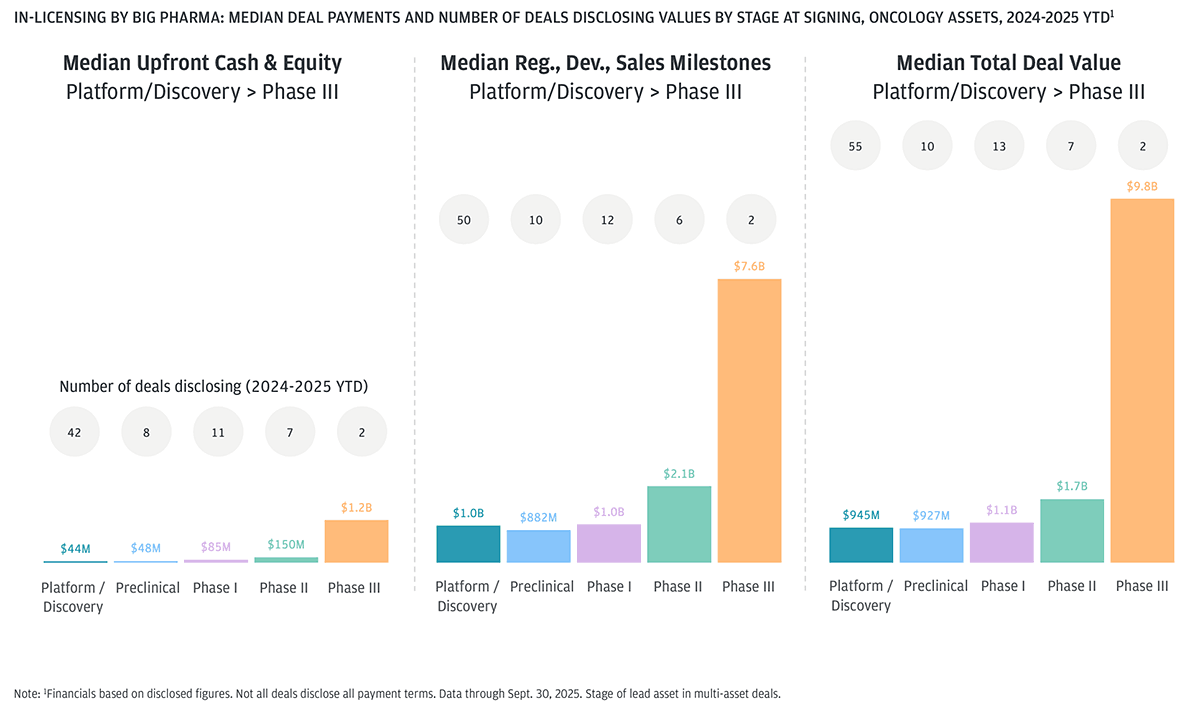Screen dimensions: 1200x715
Task: Select the circle showing 6 deals
Action: click(679, 220)
